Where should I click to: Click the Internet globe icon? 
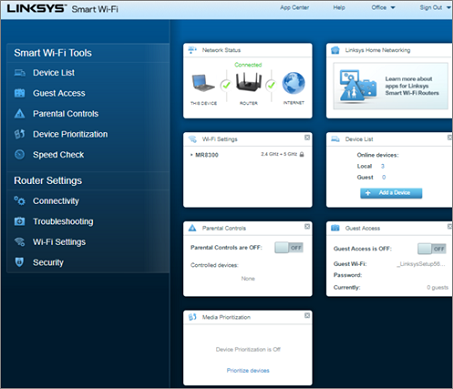point(294,83)
